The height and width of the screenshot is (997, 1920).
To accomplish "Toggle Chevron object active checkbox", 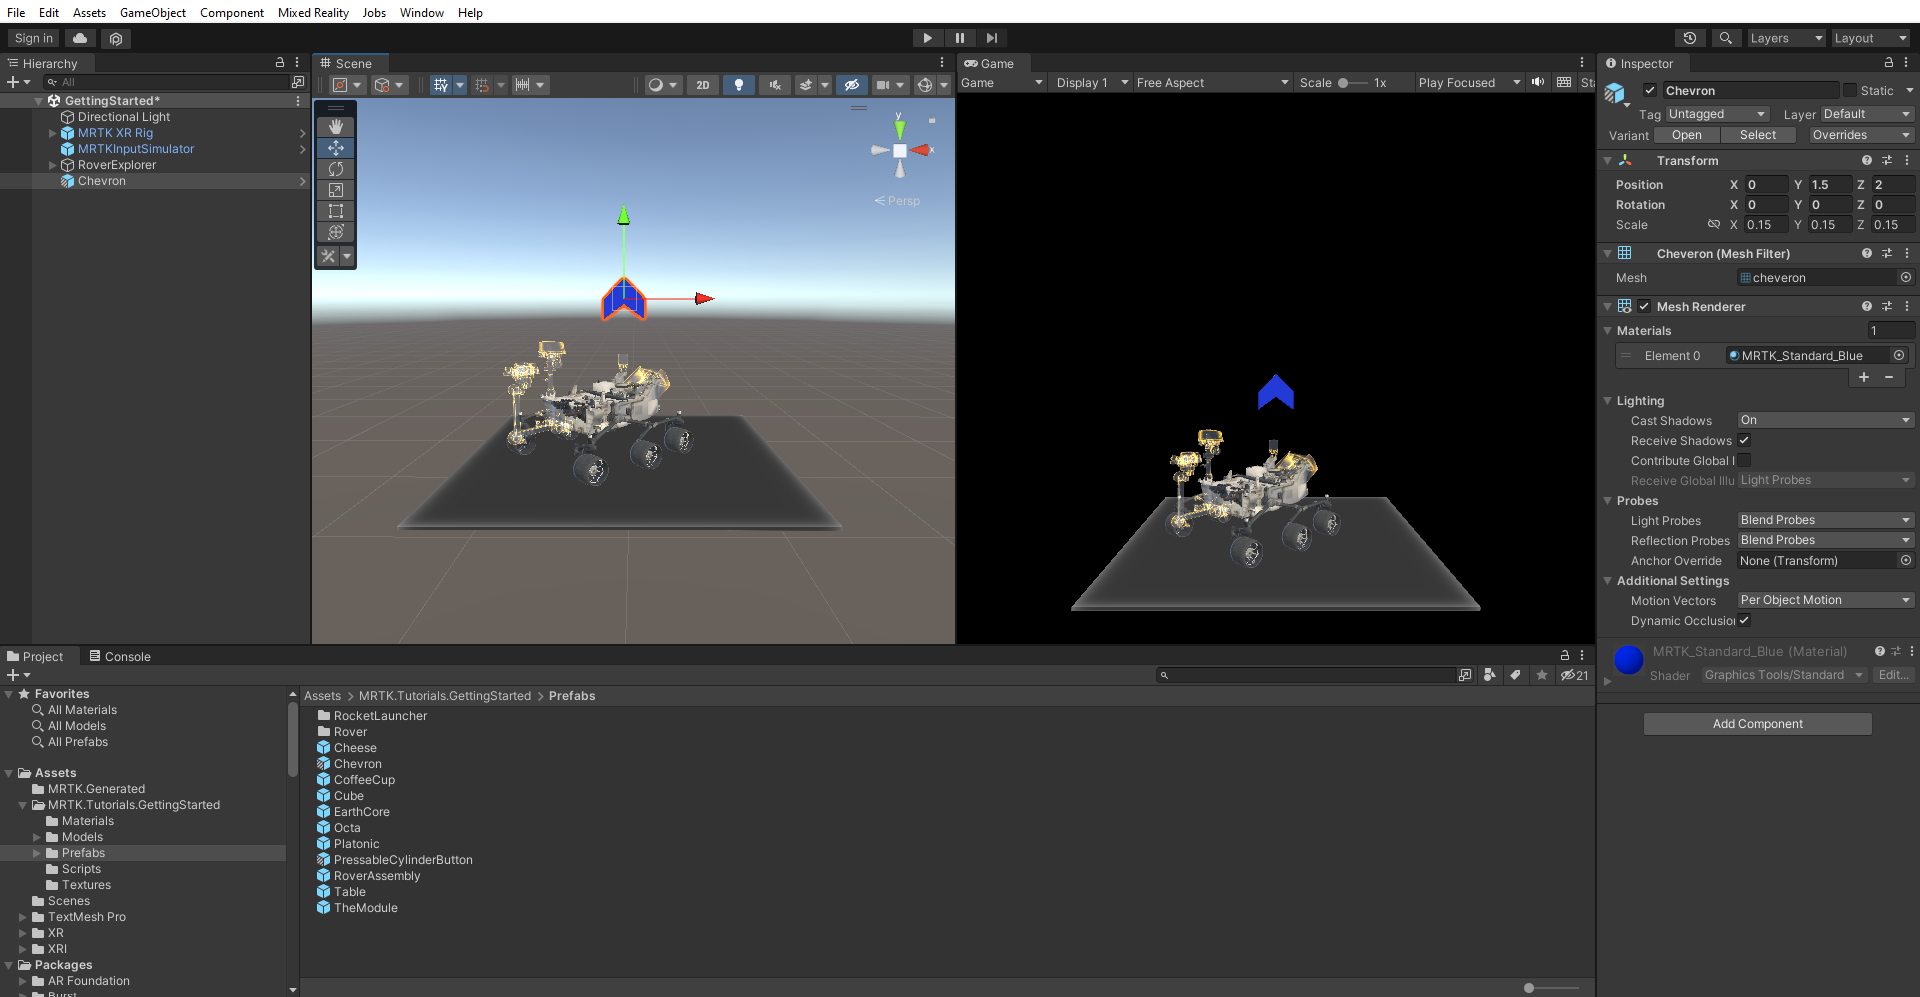I will point(1650,90).
